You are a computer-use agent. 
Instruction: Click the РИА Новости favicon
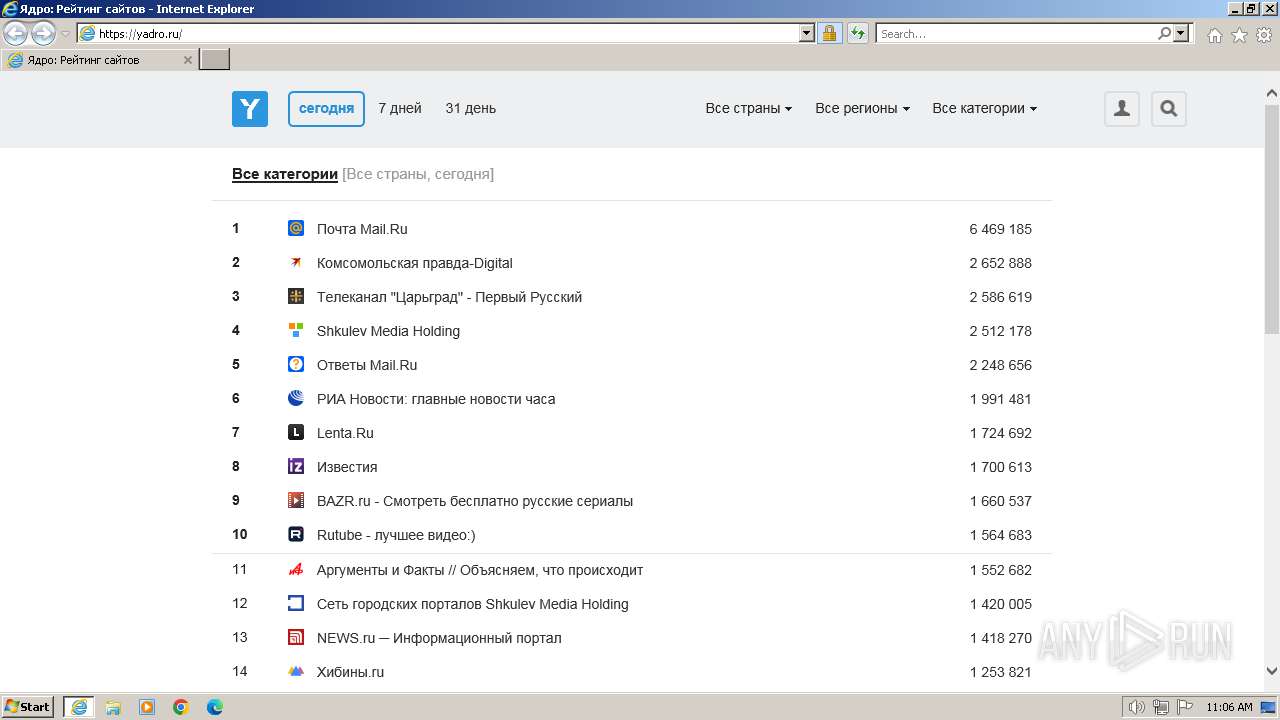click(296, 398)
